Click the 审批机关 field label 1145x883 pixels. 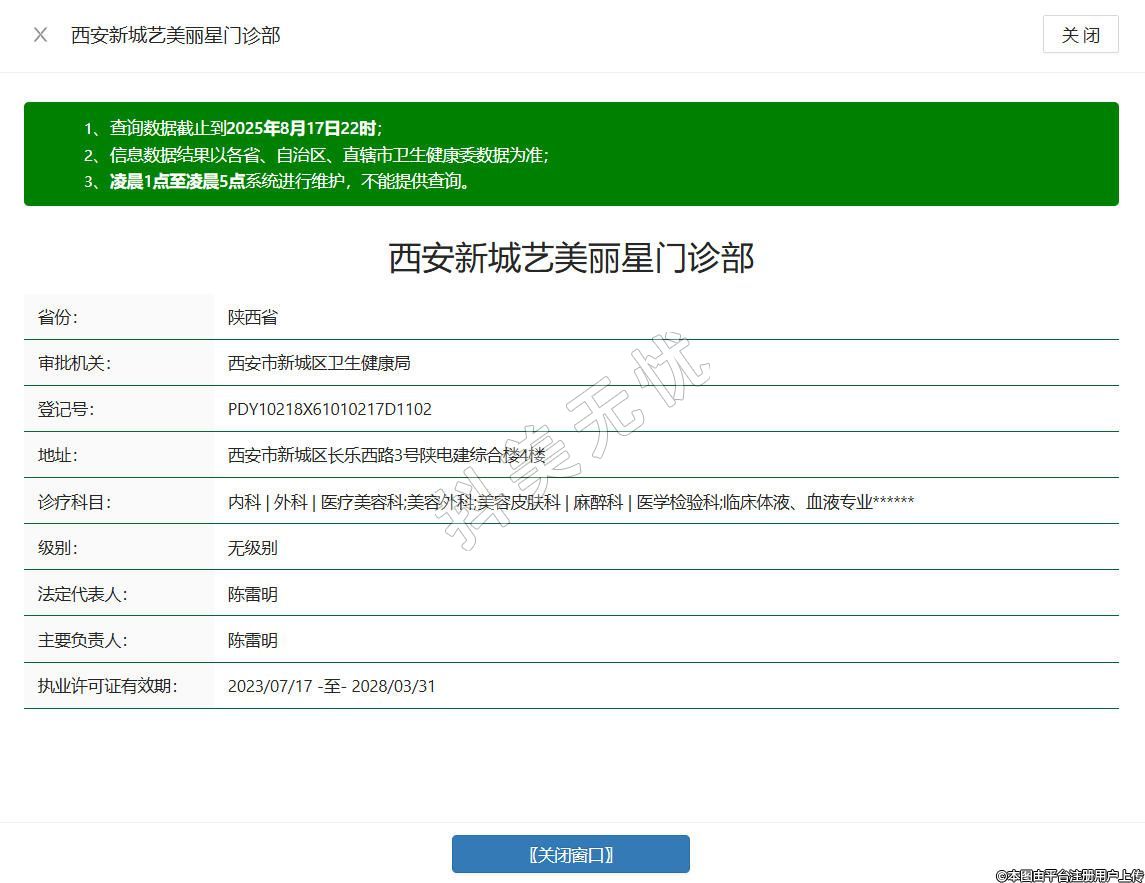coord(74,363)
